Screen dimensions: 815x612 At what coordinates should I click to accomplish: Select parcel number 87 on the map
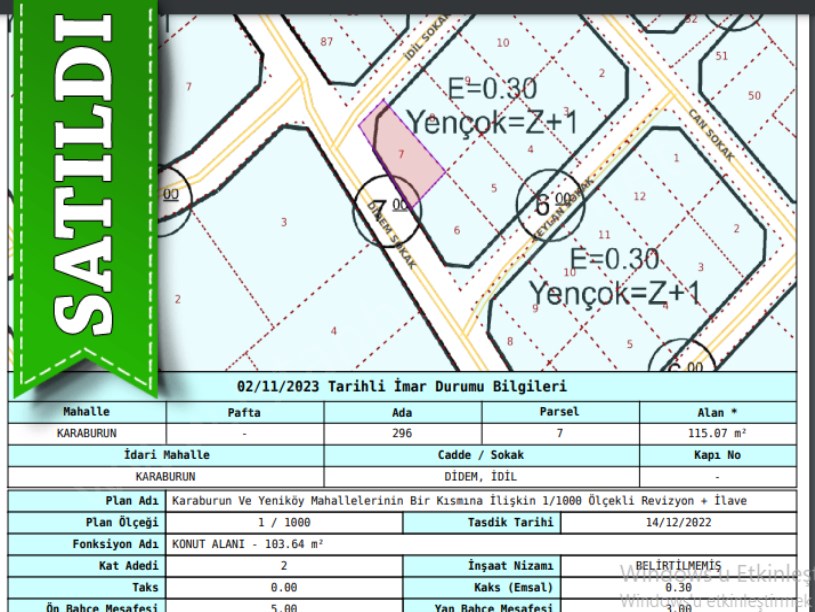coord(326,41)
